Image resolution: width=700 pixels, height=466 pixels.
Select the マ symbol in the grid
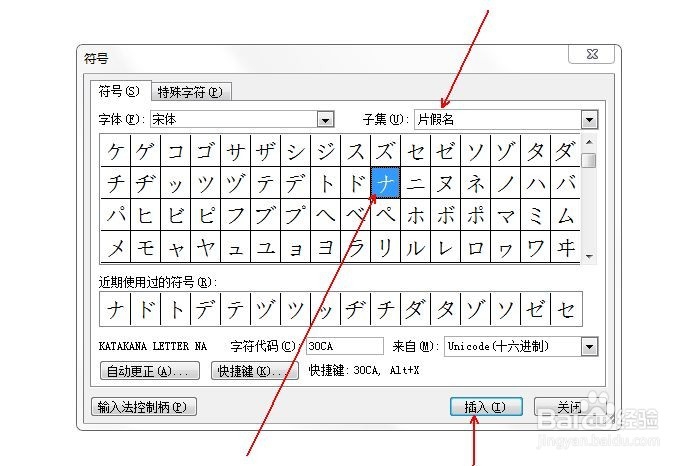pyautogui.click(x=505, y=215)
